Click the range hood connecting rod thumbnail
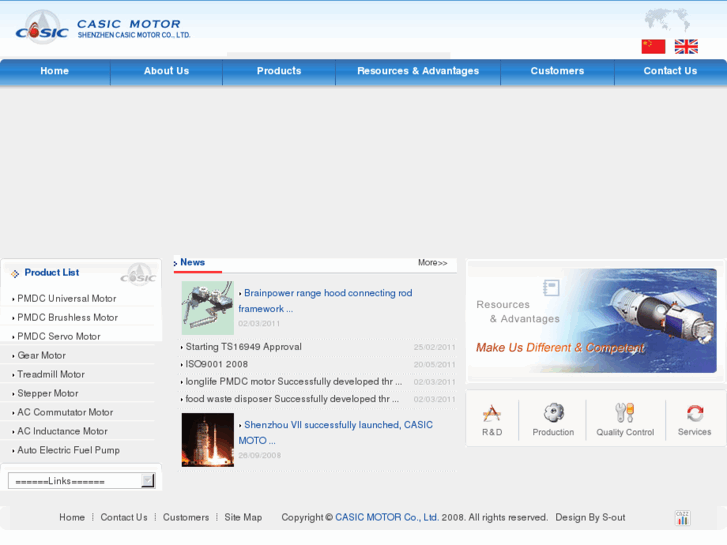 [208, 308]
